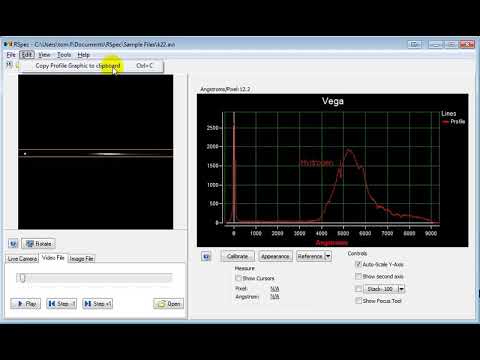Switch to the Image File tab
The image size is (480, 360).
click(x=82, y=259)
